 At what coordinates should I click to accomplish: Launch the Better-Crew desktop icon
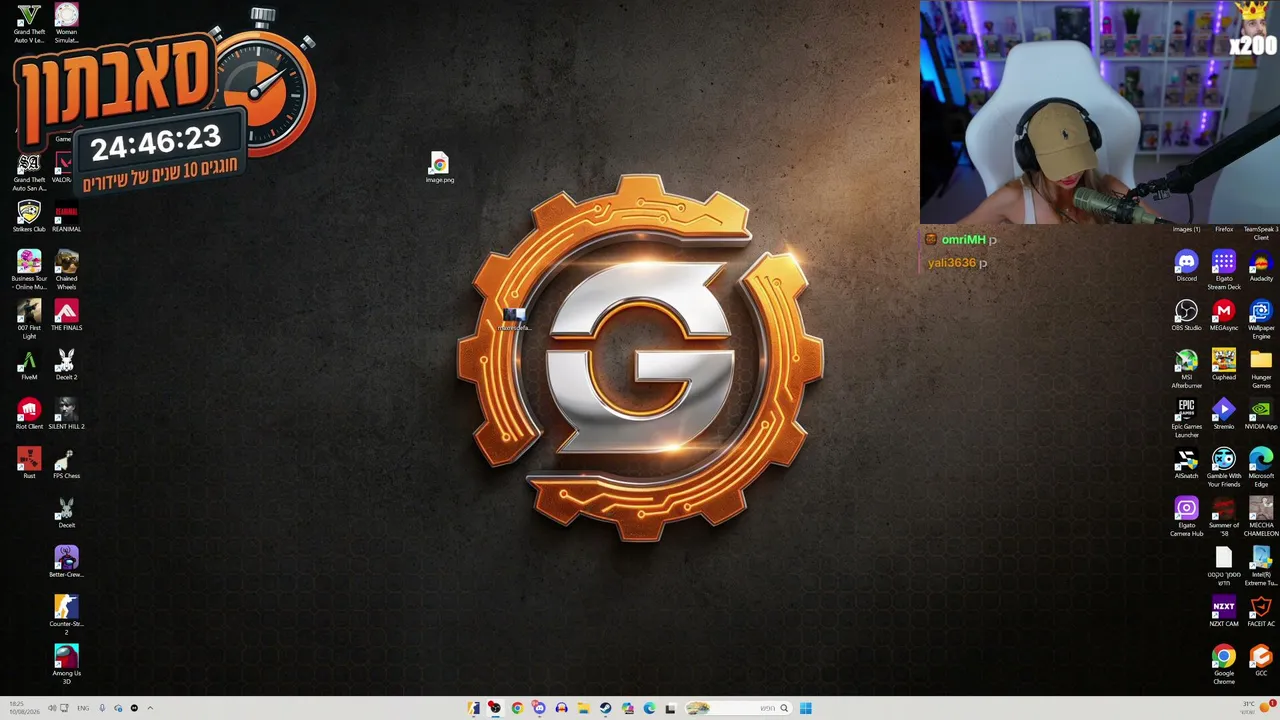[x=66, y=562]
